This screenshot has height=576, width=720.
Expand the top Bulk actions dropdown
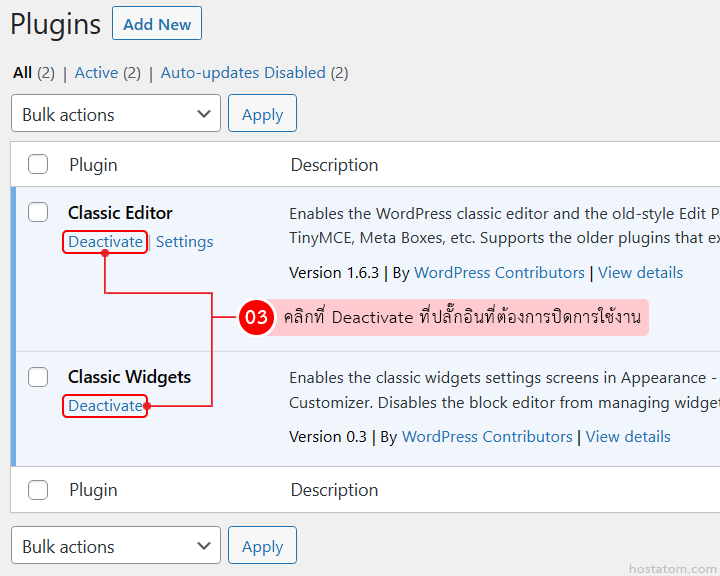coord(116,114)
